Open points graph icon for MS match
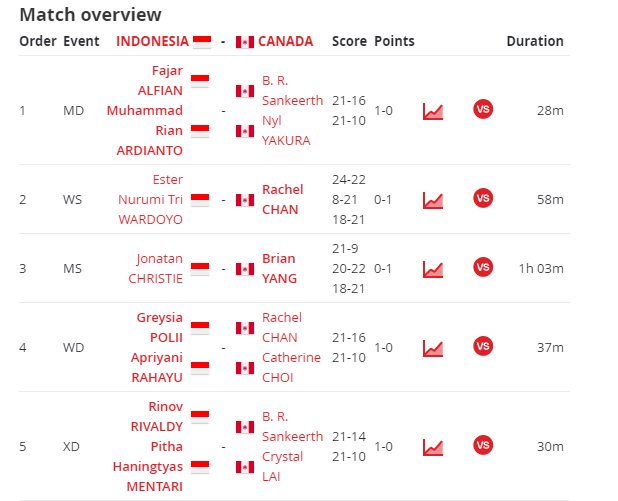This screenshot has width=618, height=501. point(433,269)
